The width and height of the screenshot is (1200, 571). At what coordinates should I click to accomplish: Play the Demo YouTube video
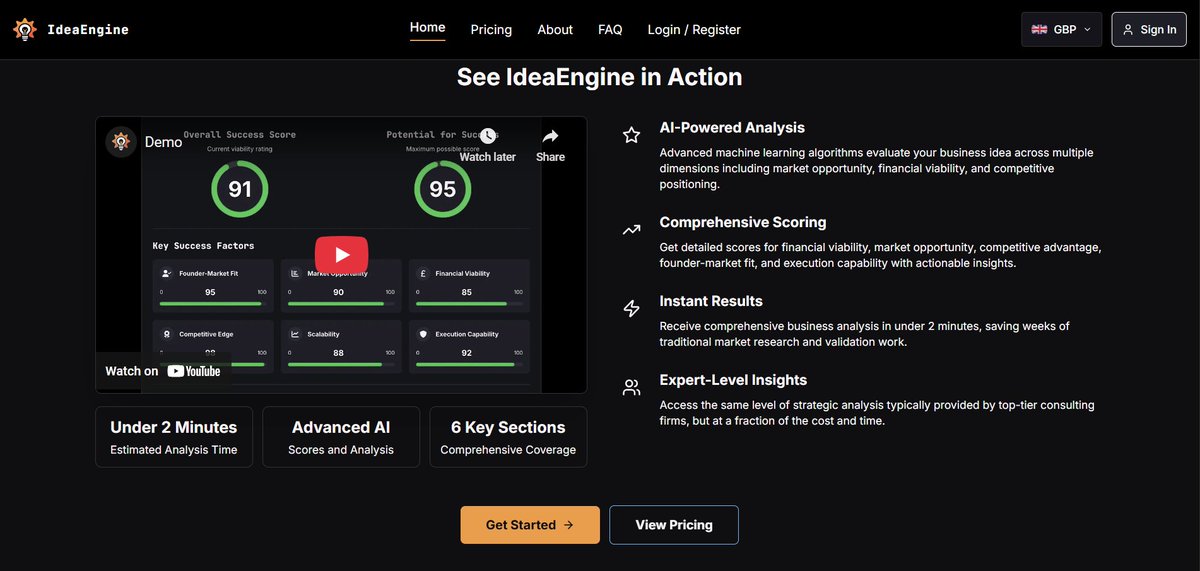[x=341, y=255]
